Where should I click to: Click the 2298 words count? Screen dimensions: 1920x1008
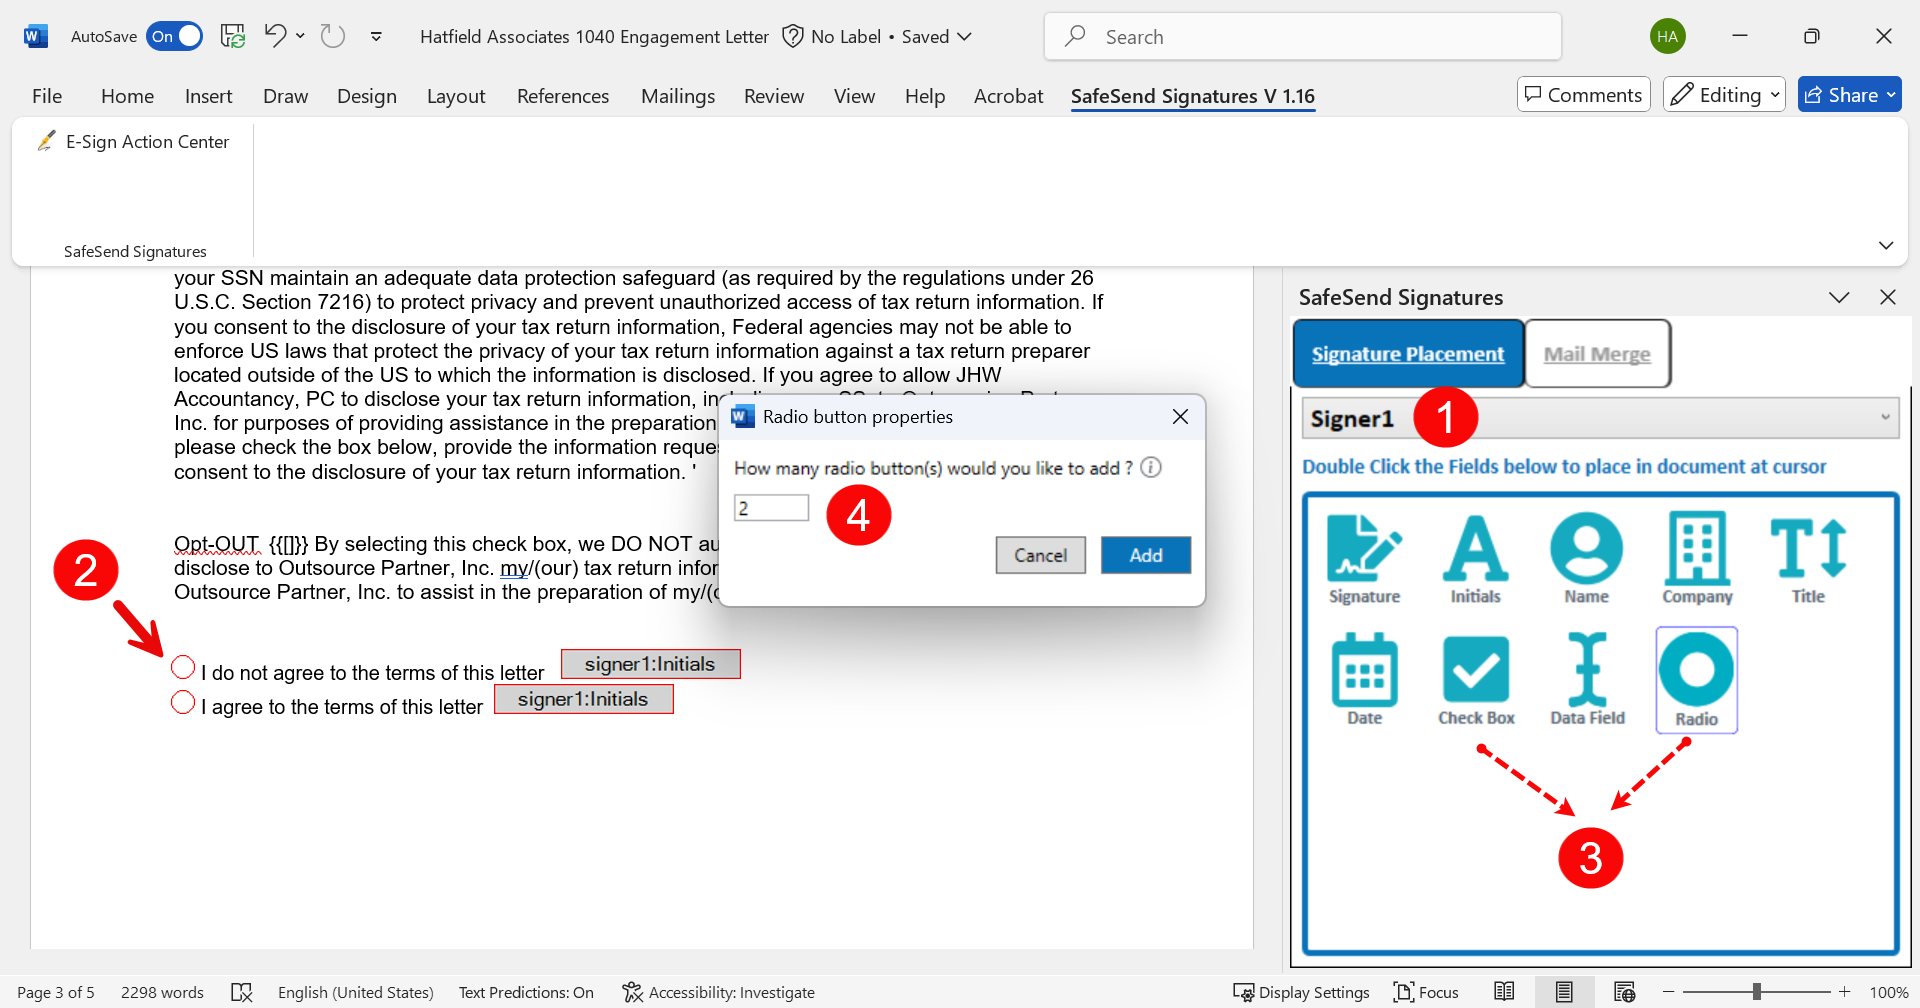tap(162, 992)
